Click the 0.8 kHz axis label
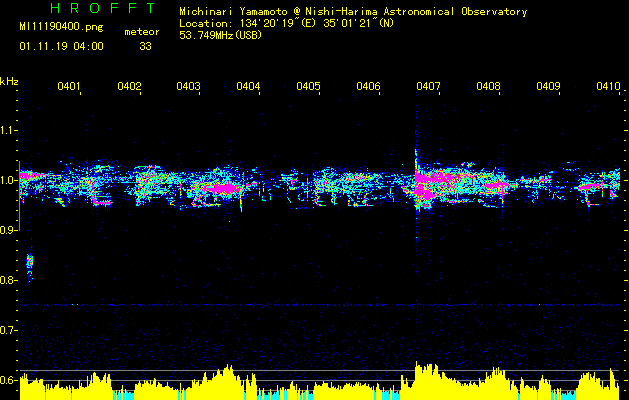The width and height of the screenshot is (629, 400). click(x=8, y=280)
